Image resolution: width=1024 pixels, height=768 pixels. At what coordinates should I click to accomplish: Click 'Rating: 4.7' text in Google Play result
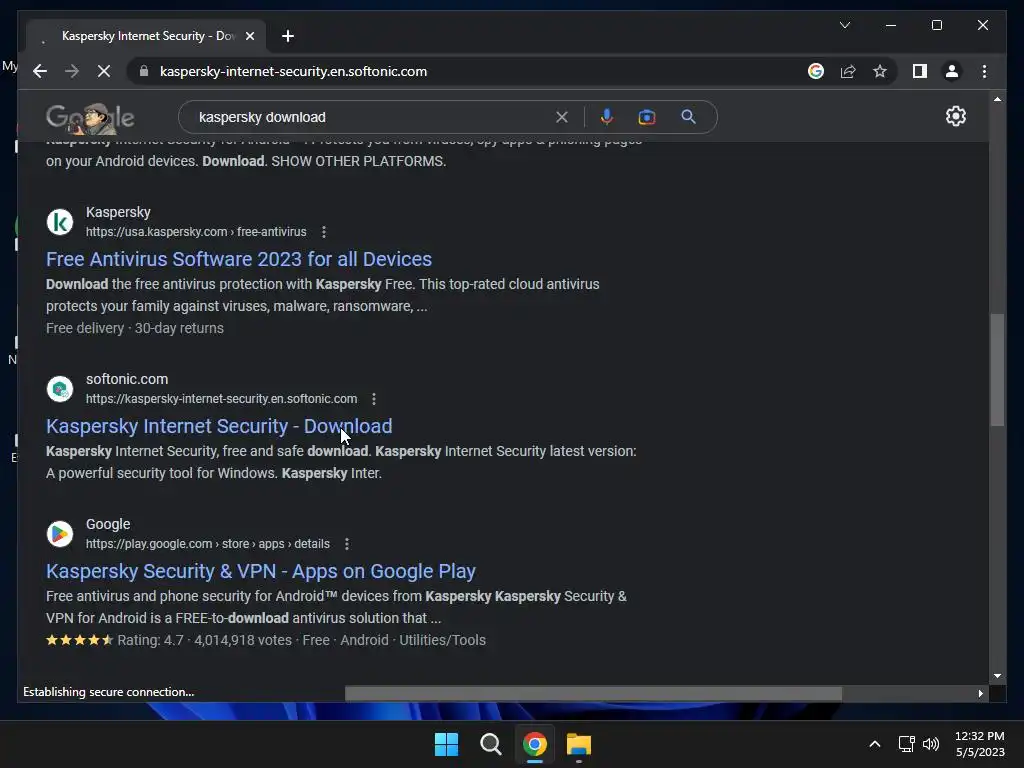(x=150, y=641)
